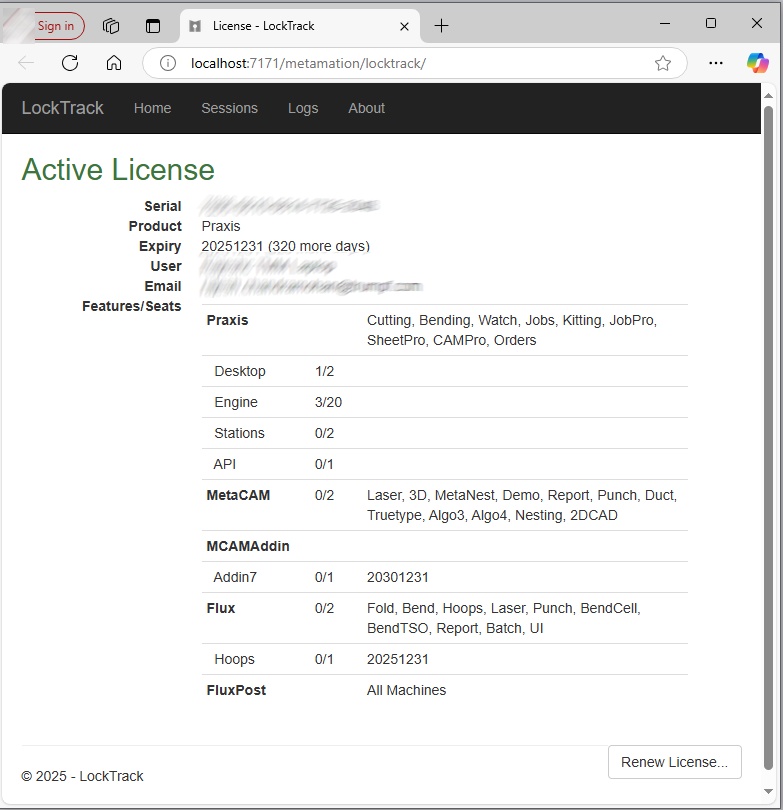Click the Engine seats value 3/20

point(328,402)
